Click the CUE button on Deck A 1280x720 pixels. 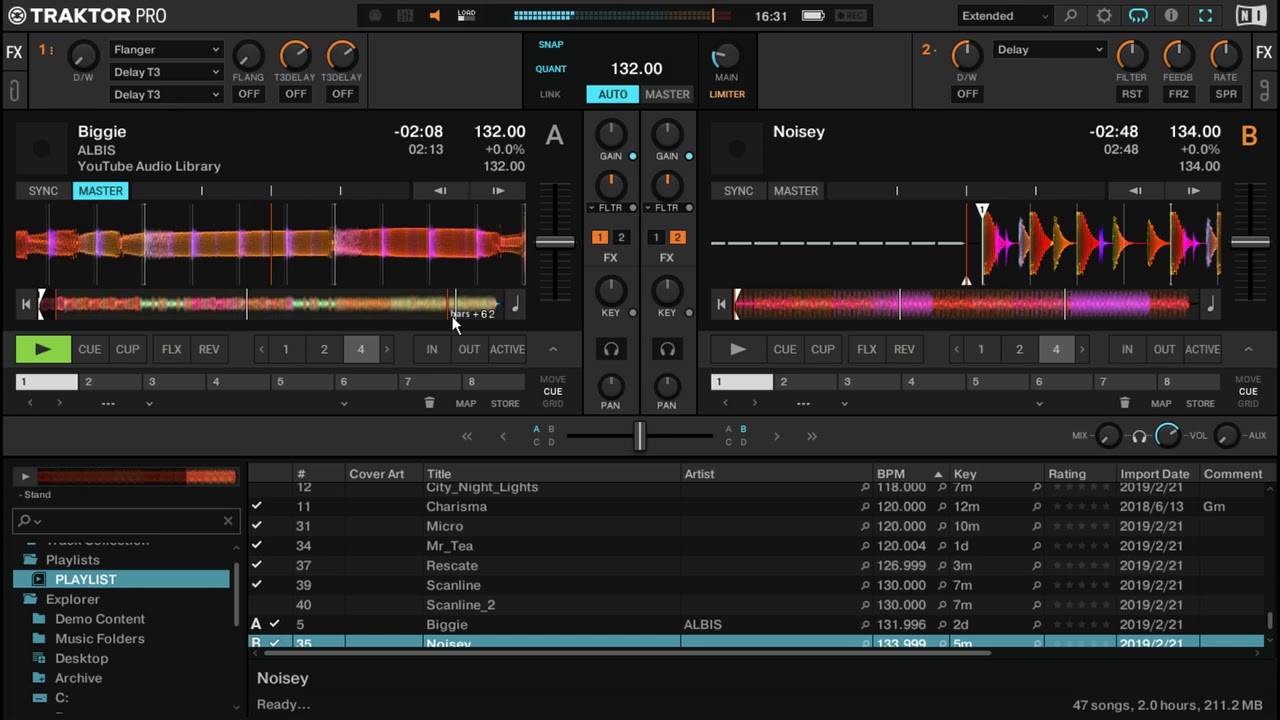point(90,349)
